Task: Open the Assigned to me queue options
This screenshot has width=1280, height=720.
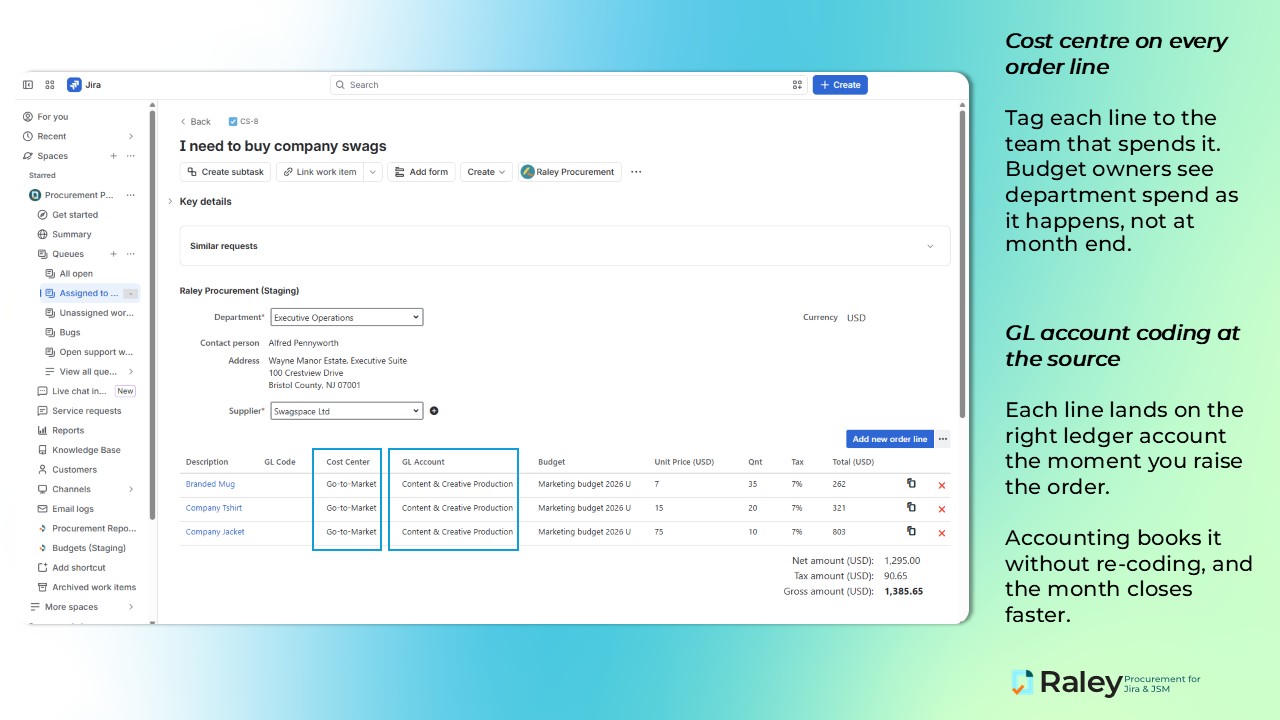Action: tap(130, 293)
